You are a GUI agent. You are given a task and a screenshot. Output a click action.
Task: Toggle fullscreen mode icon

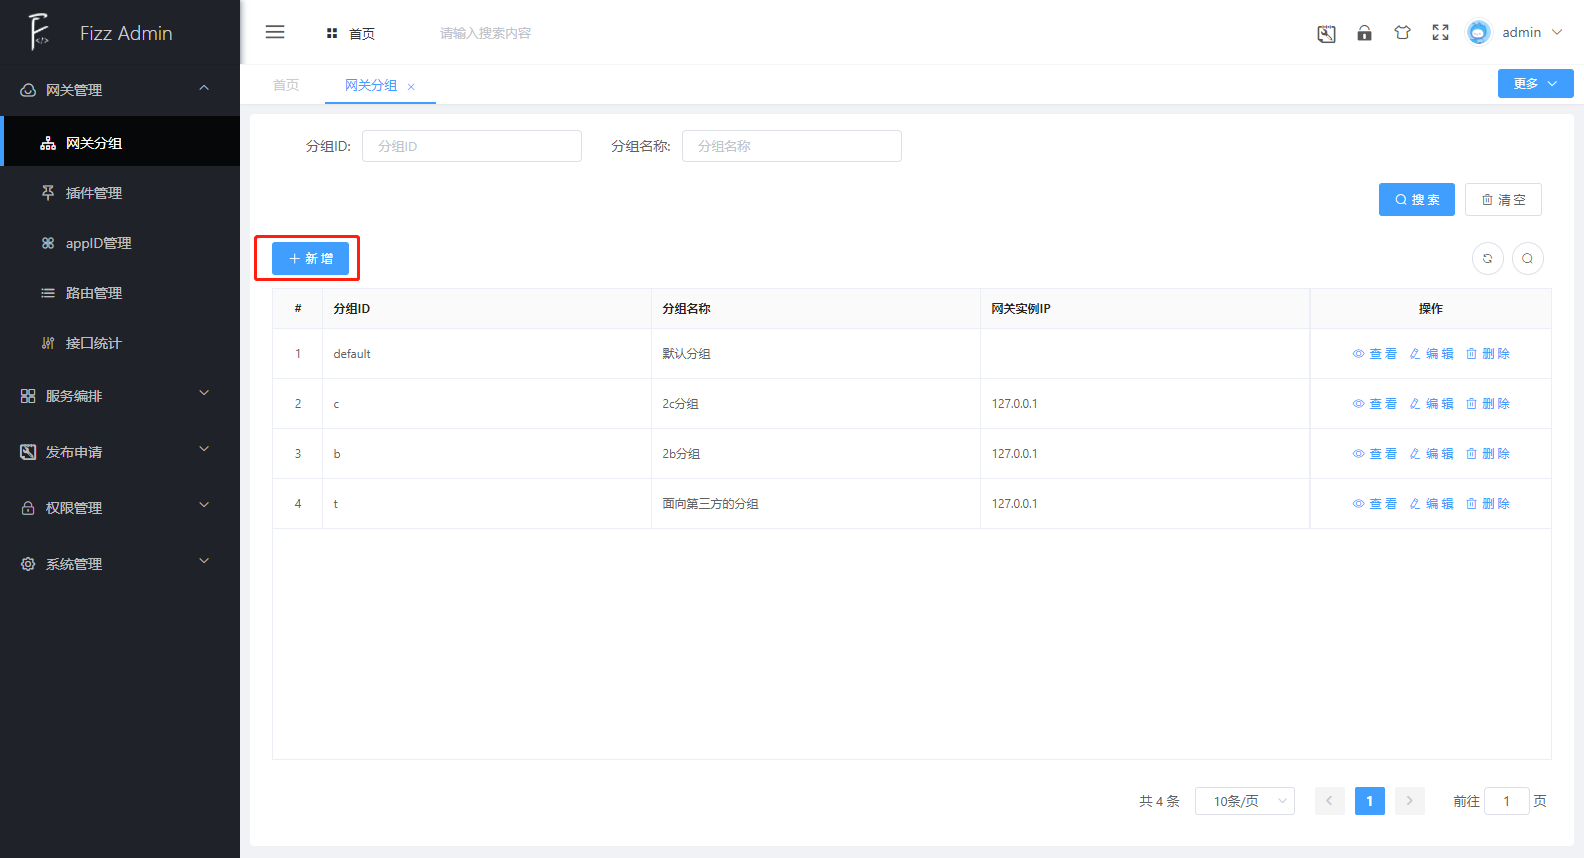click(1440, 33)
